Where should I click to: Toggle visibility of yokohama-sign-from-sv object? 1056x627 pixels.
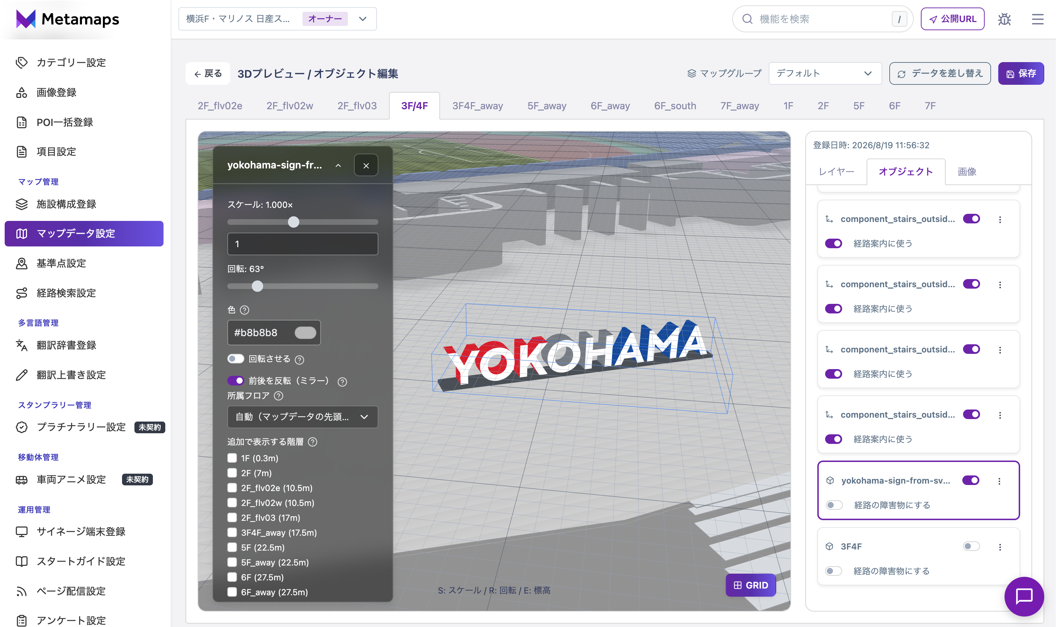970,480
